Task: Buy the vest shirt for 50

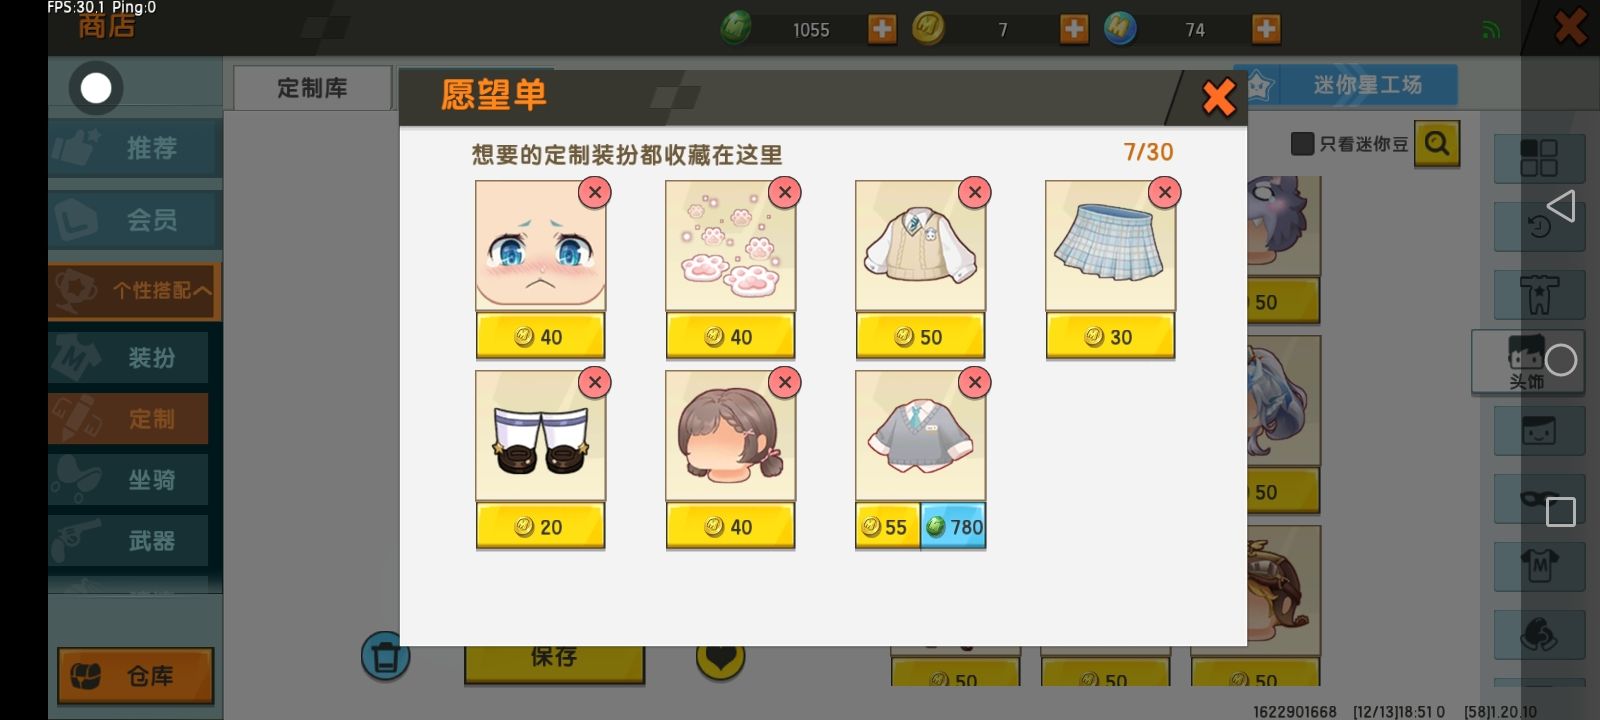Action: [920, 337]
